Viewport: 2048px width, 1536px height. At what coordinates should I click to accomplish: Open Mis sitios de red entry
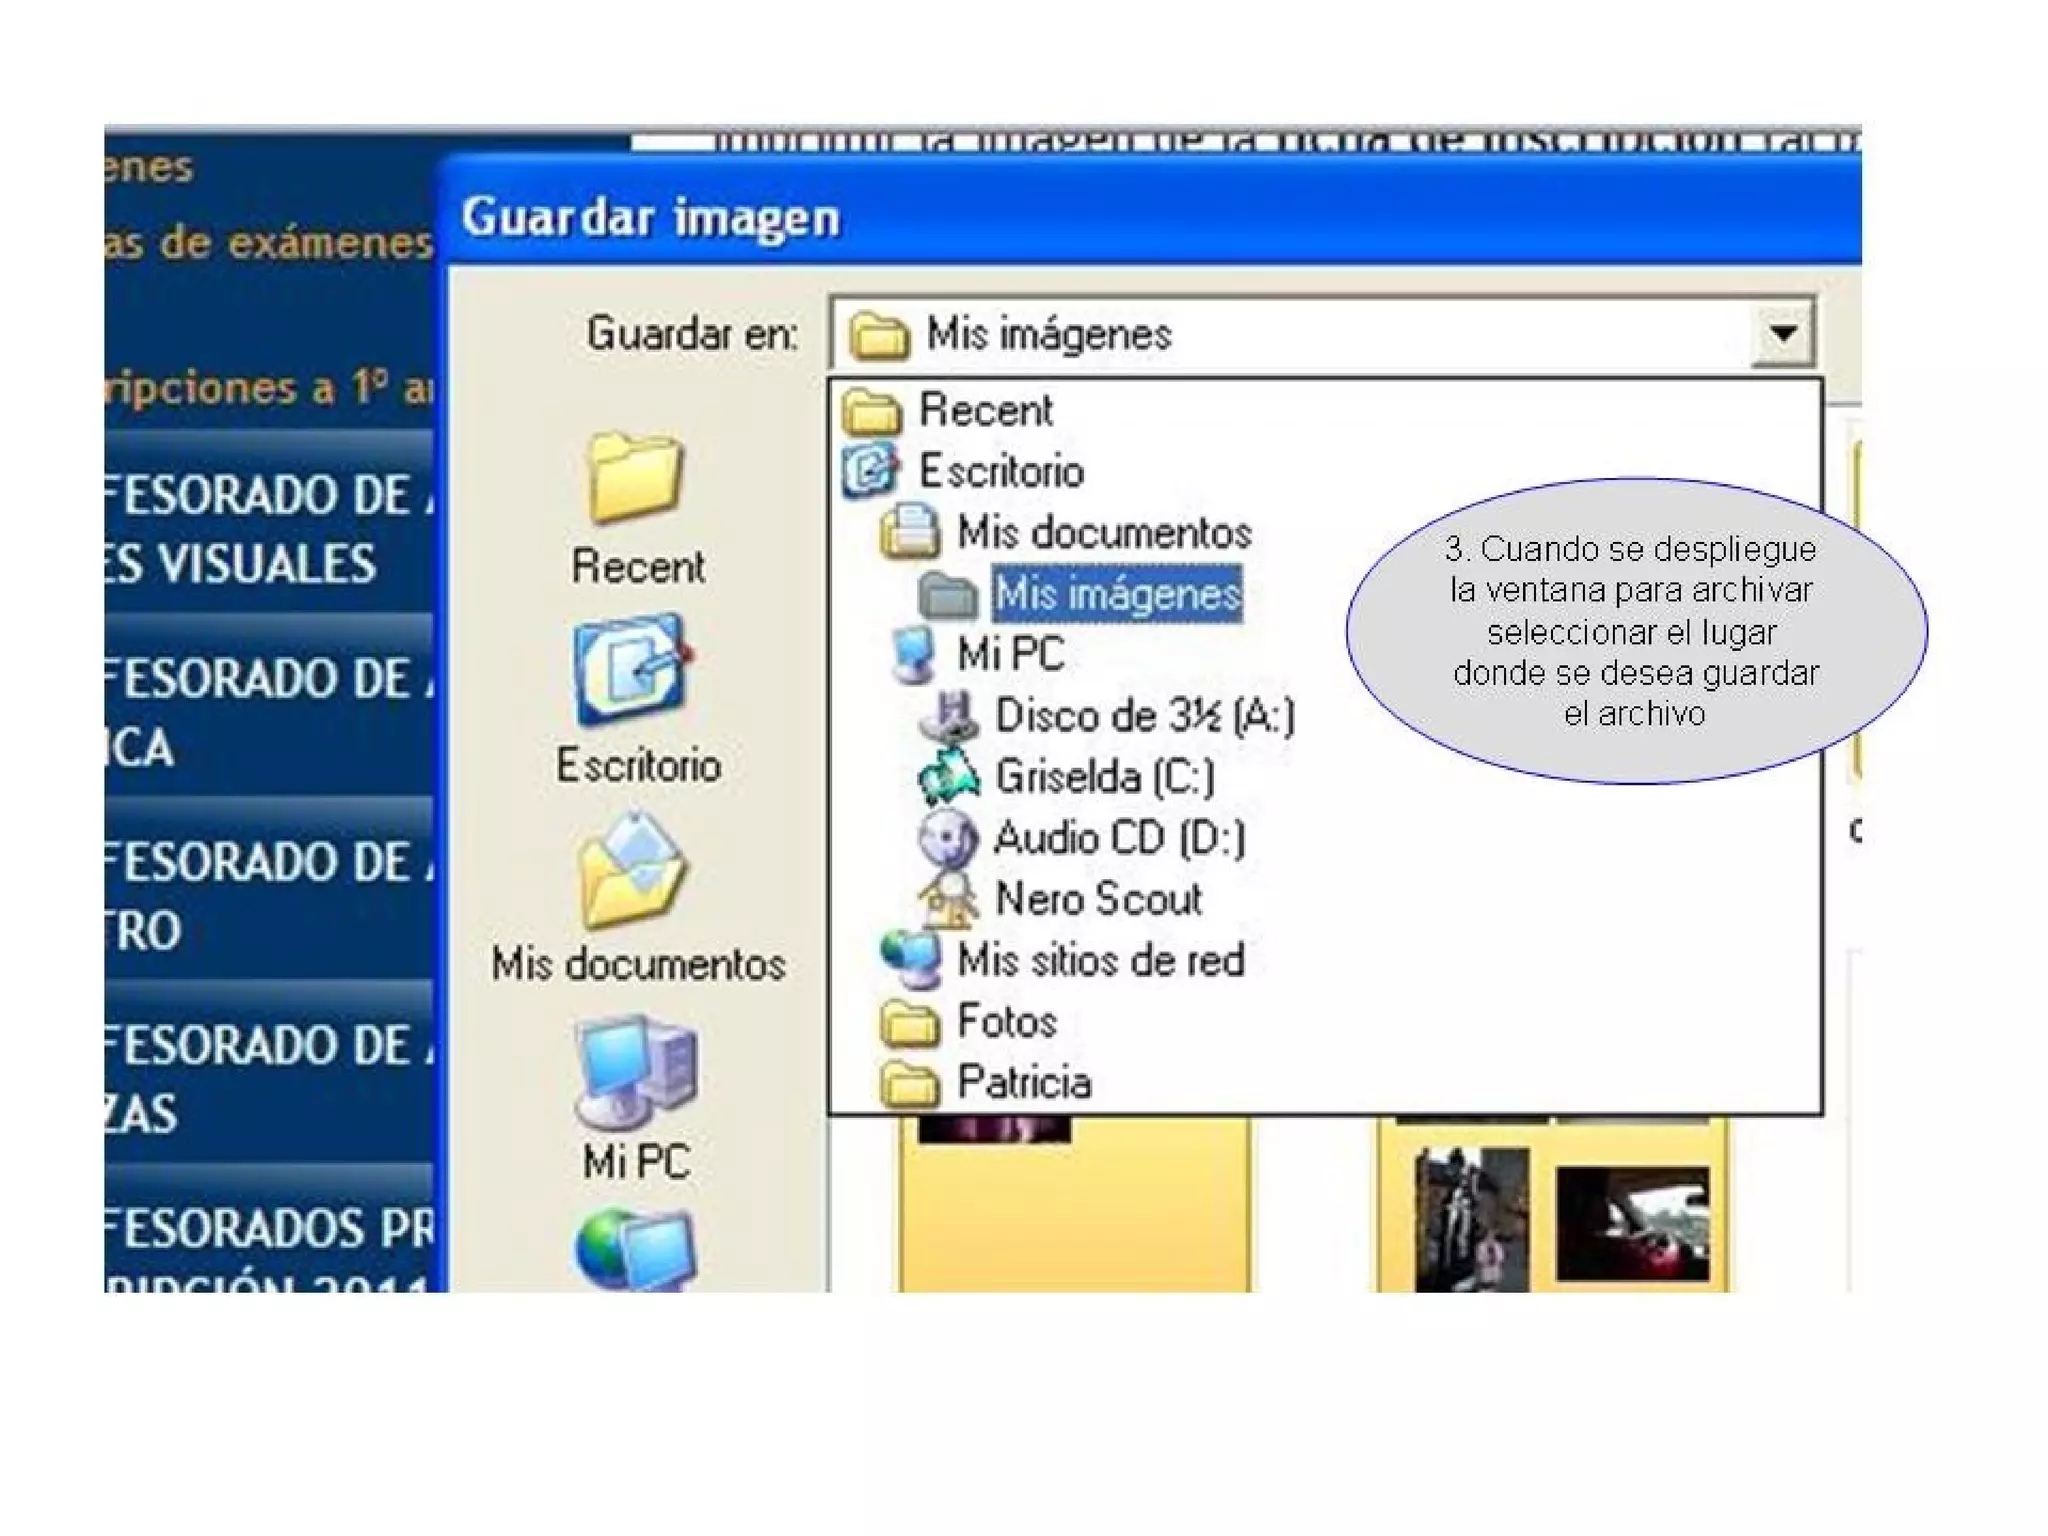(1100, 960)
